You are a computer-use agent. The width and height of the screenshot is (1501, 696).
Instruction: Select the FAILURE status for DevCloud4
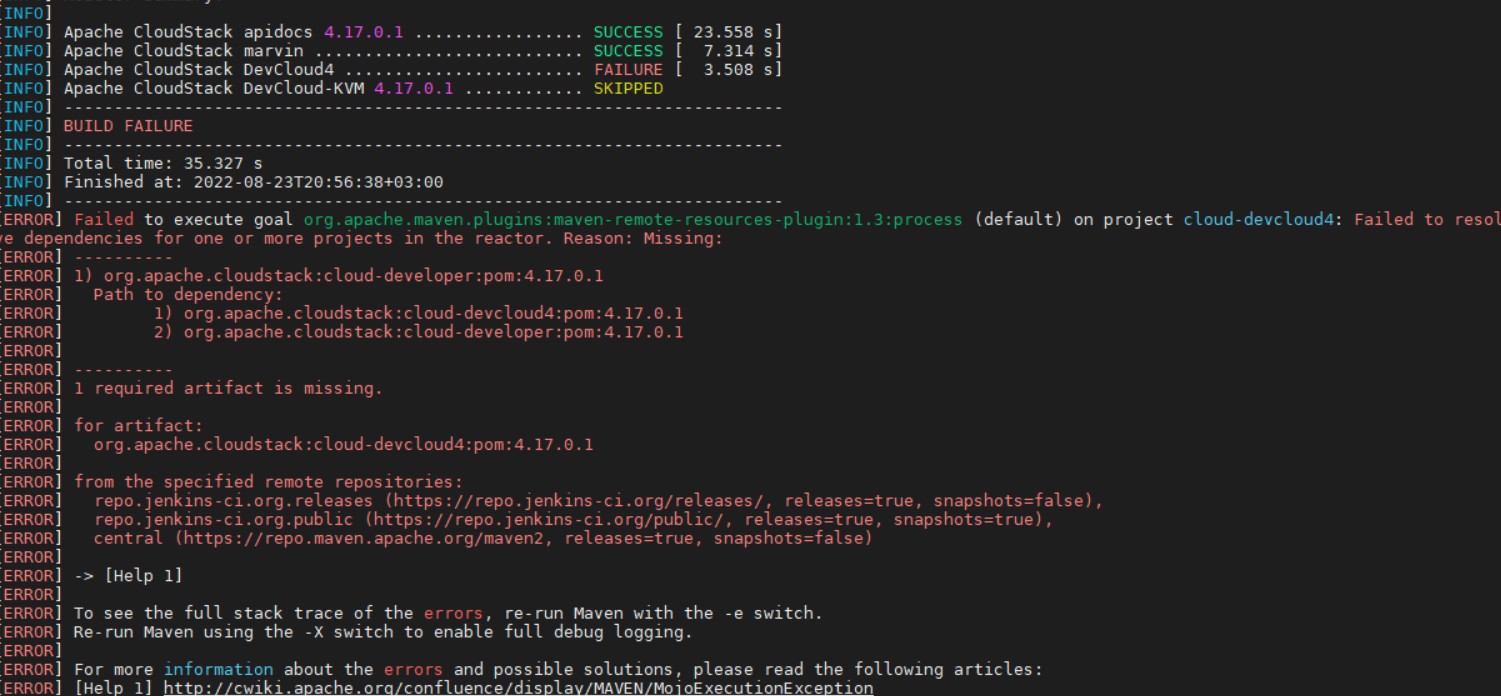[x=628, y=70]
